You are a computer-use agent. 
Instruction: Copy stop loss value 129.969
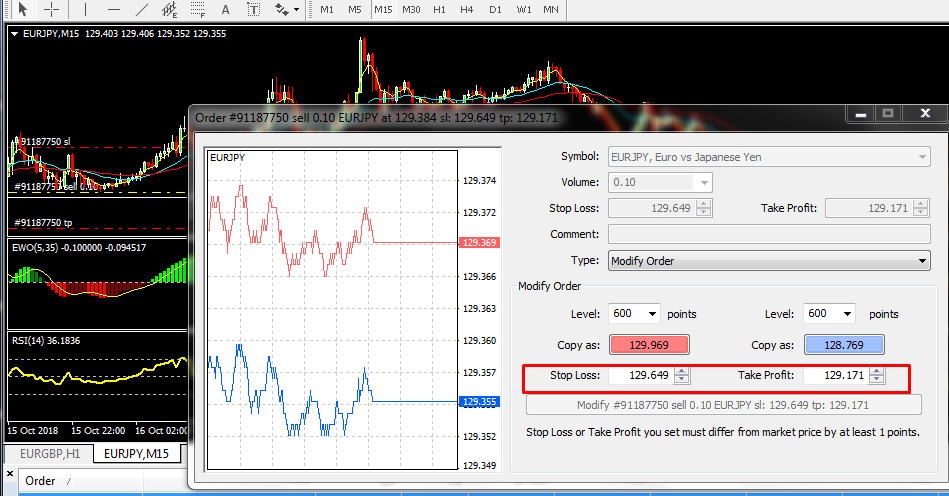(x=649, y=345)
